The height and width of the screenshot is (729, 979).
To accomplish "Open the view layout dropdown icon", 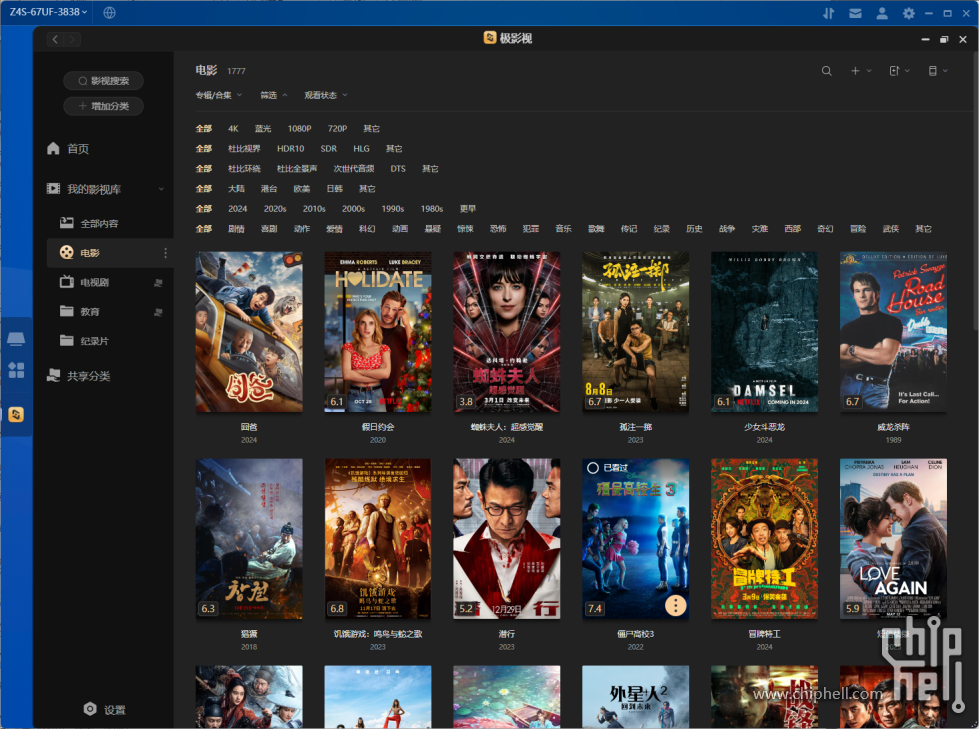I will click(899, 71).
